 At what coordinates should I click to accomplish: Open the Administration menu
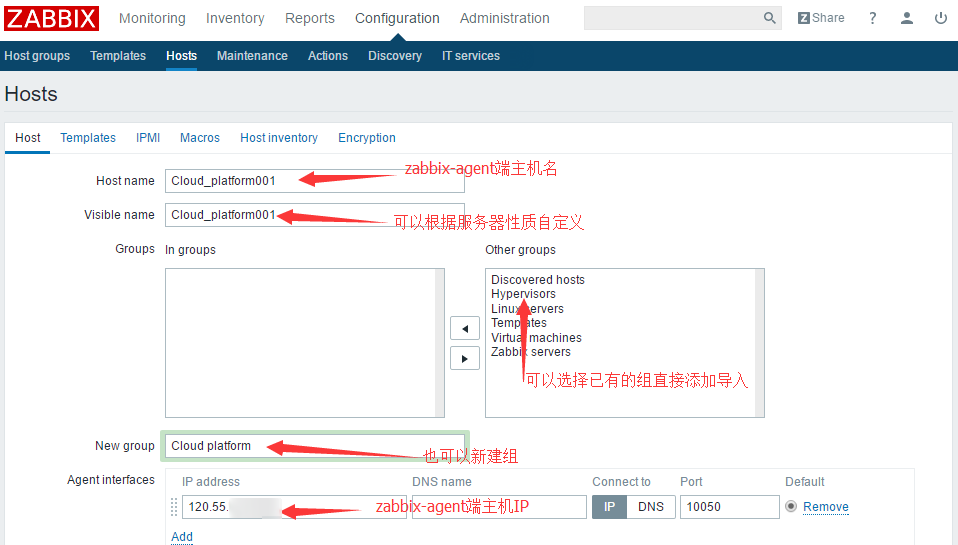(x=505, y=18)
